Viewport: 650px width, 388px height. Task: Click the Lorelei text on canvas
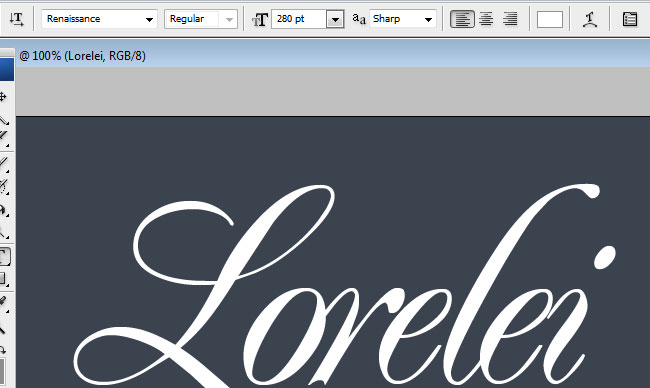point(345,286)
